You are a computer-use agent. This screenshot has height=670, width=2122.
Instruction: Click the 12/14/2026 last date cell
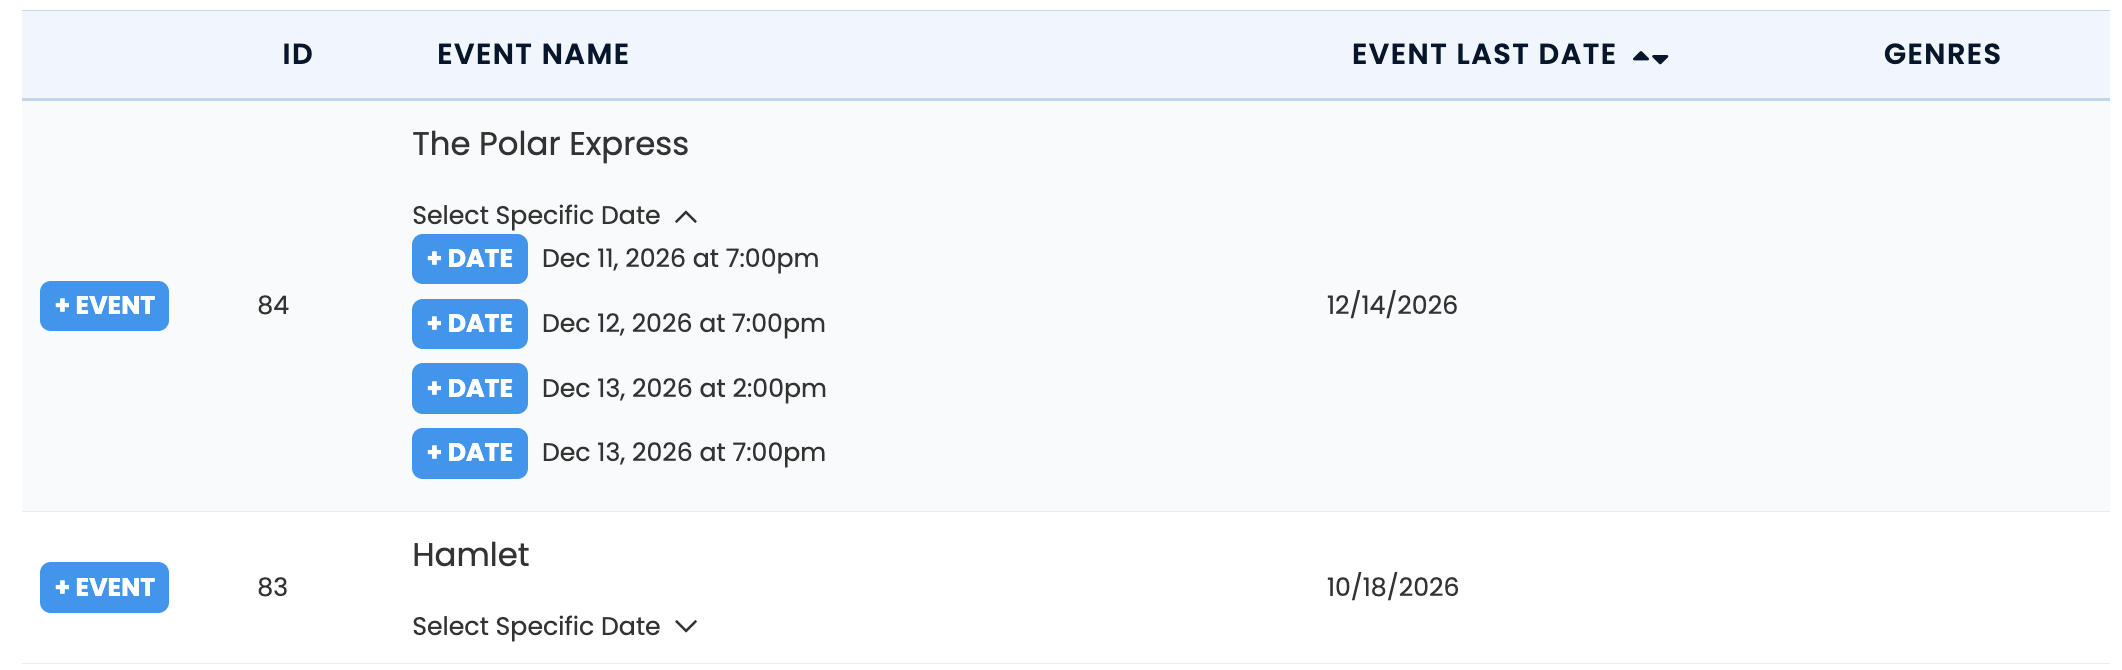click(x=1392, y=306)
